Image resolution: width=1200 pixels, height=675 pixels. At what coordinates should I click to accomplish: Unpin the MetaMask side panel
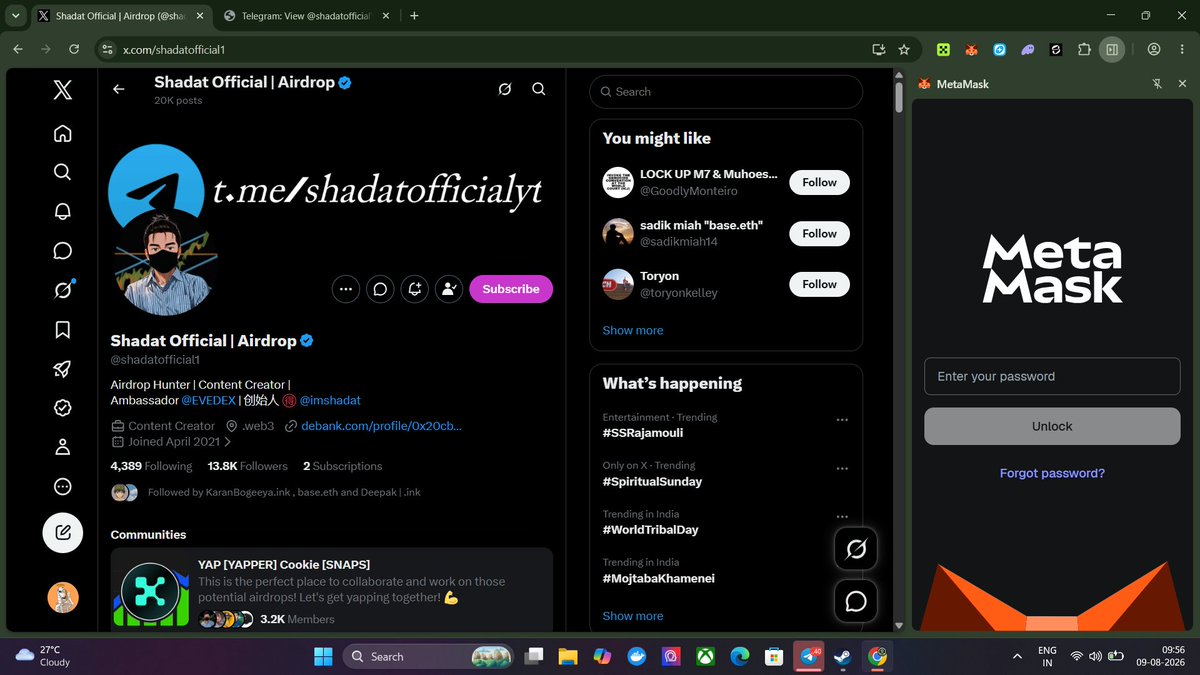[x=1156, y=84]
